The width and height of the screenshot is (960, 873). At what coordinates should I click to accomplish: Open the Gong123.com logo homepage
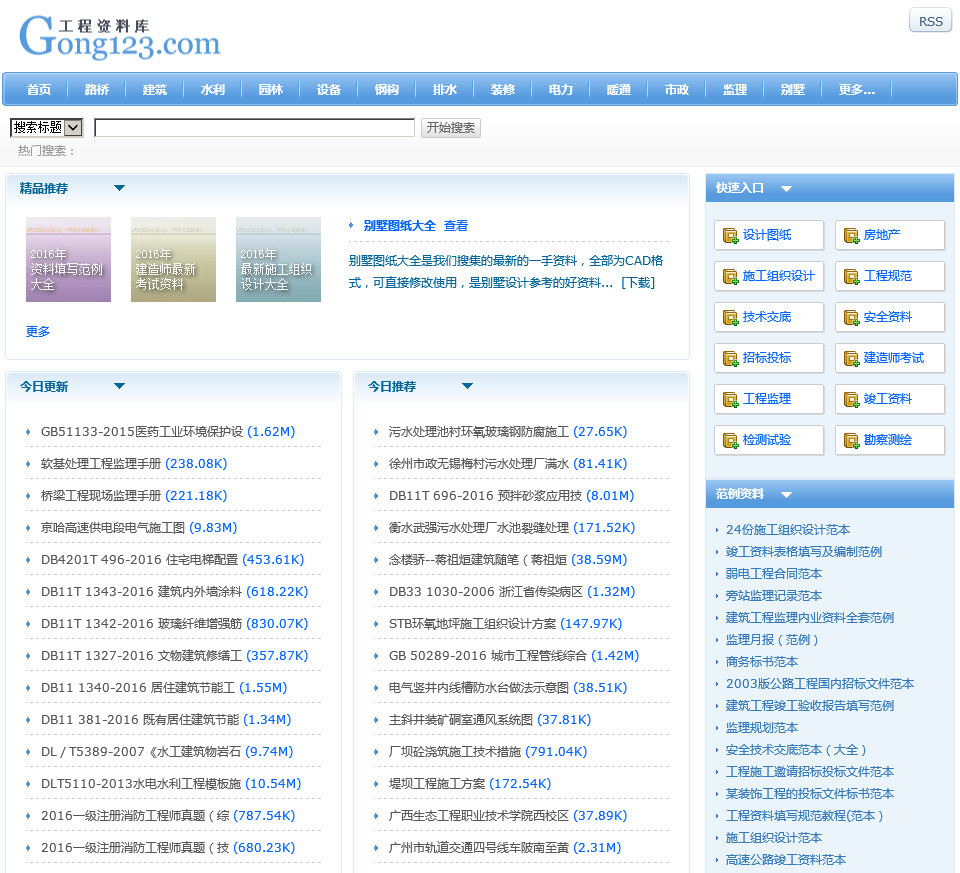(x=120, y=37)
